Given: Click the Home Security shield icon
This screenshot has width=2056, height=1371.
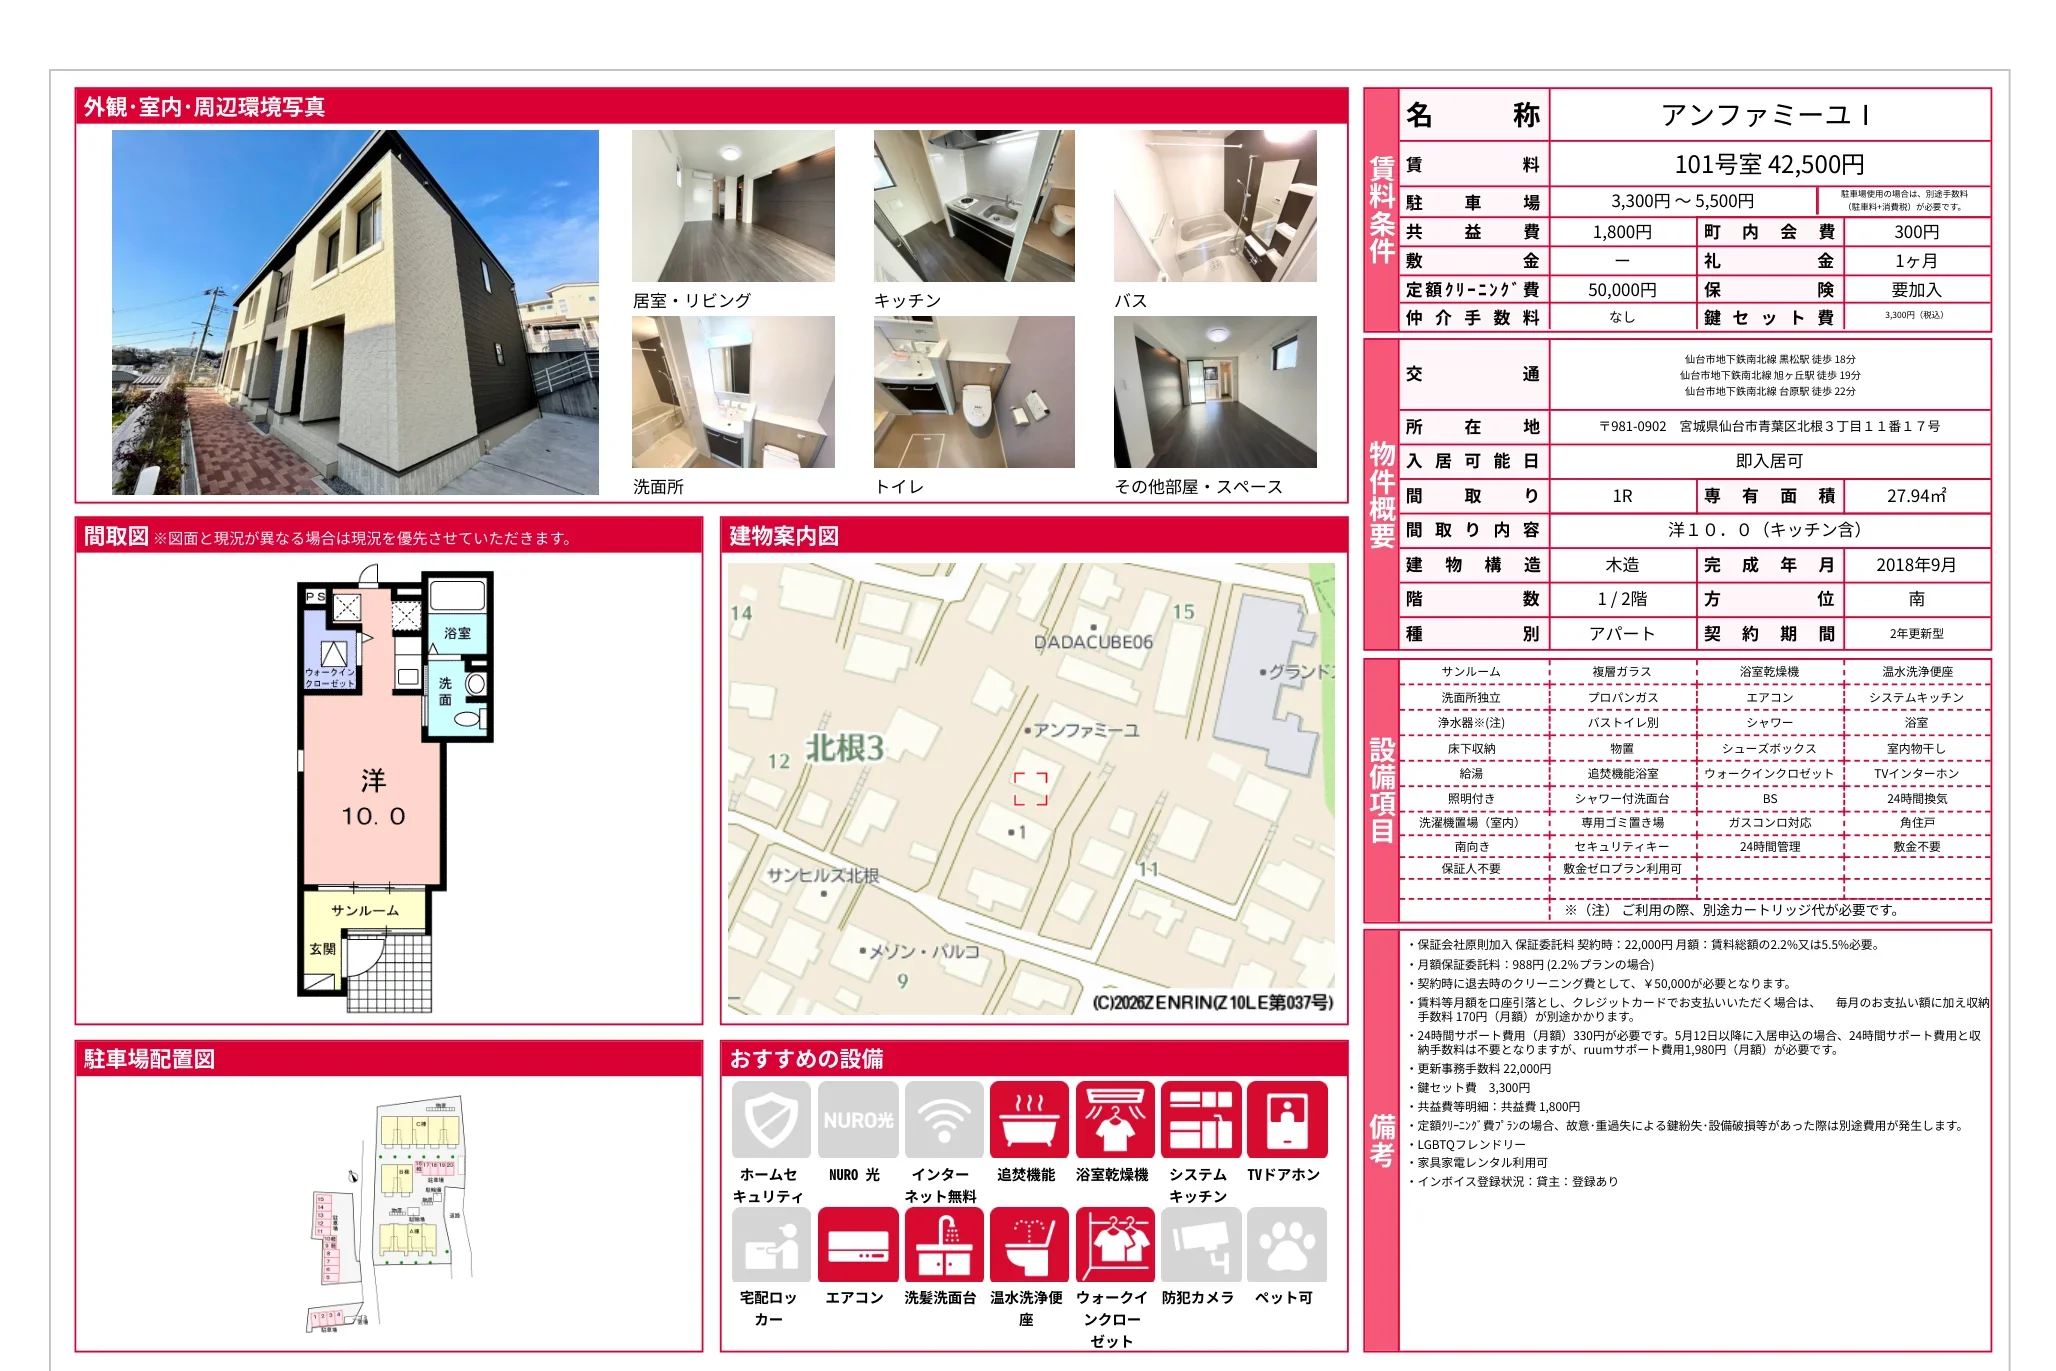Looking at the screenshot, I should click(770, 1119).
